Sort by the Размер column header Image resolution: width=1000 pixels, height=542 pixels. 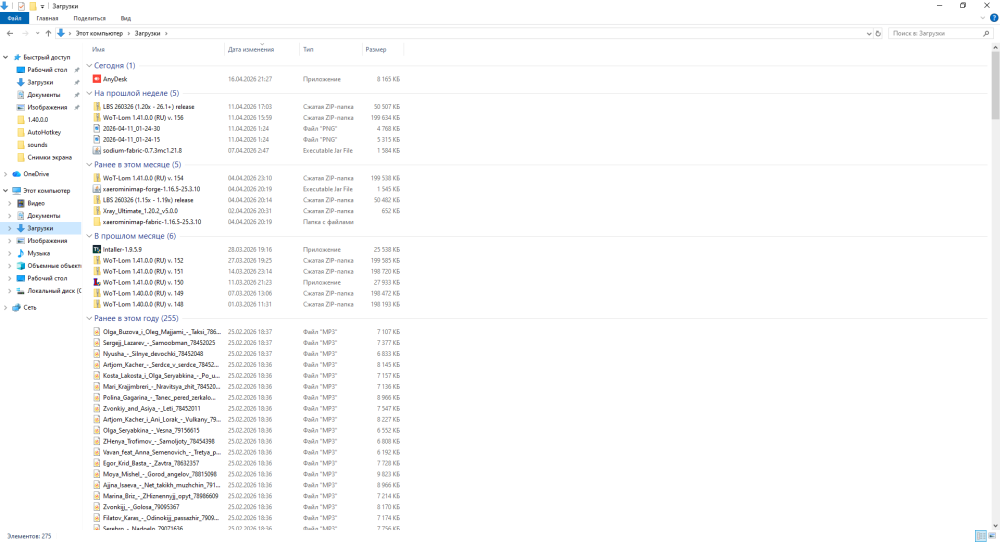[376, 49]
